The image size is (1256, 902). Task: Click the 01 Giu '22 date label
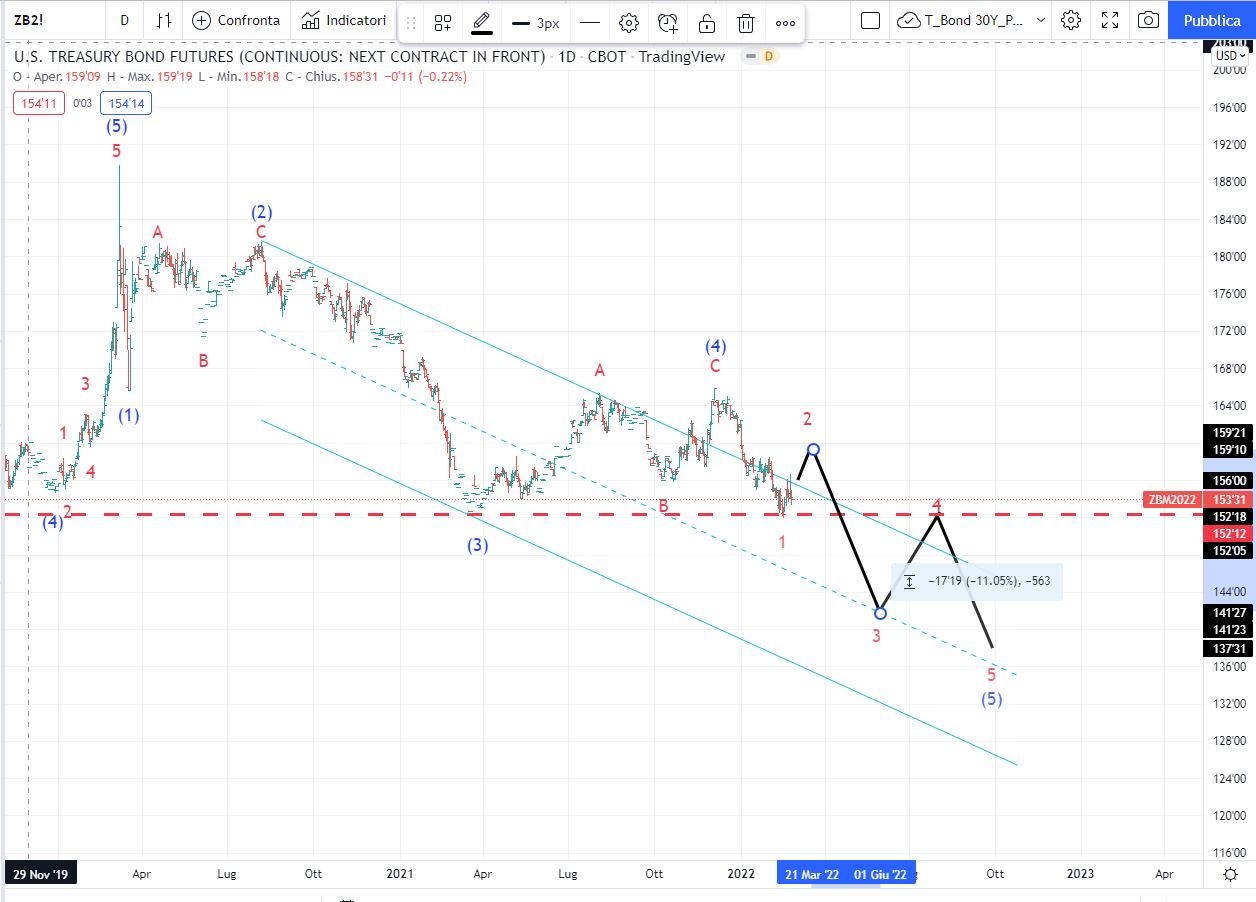coord(880,874)
